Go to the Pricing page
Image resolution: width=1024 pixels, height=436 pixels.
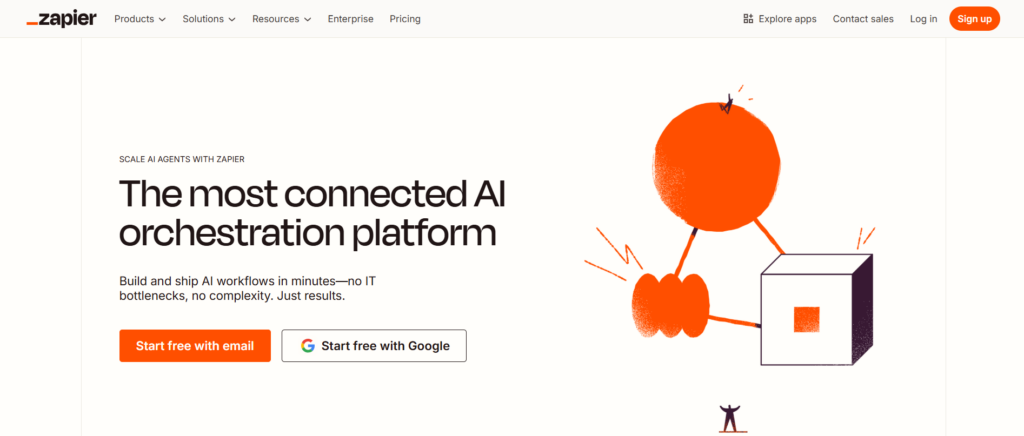tap(405, 19)
